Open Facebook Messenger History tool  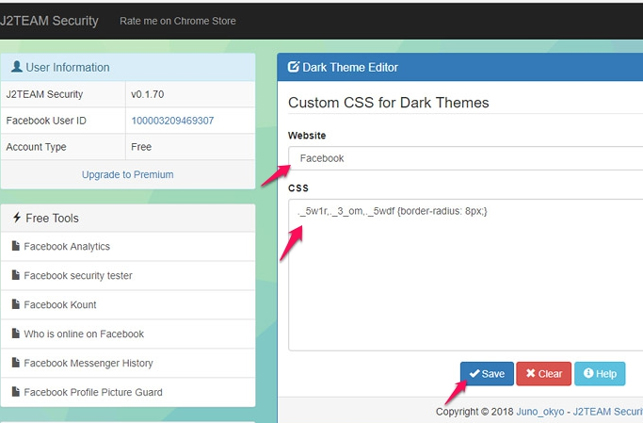click(88, 363)
